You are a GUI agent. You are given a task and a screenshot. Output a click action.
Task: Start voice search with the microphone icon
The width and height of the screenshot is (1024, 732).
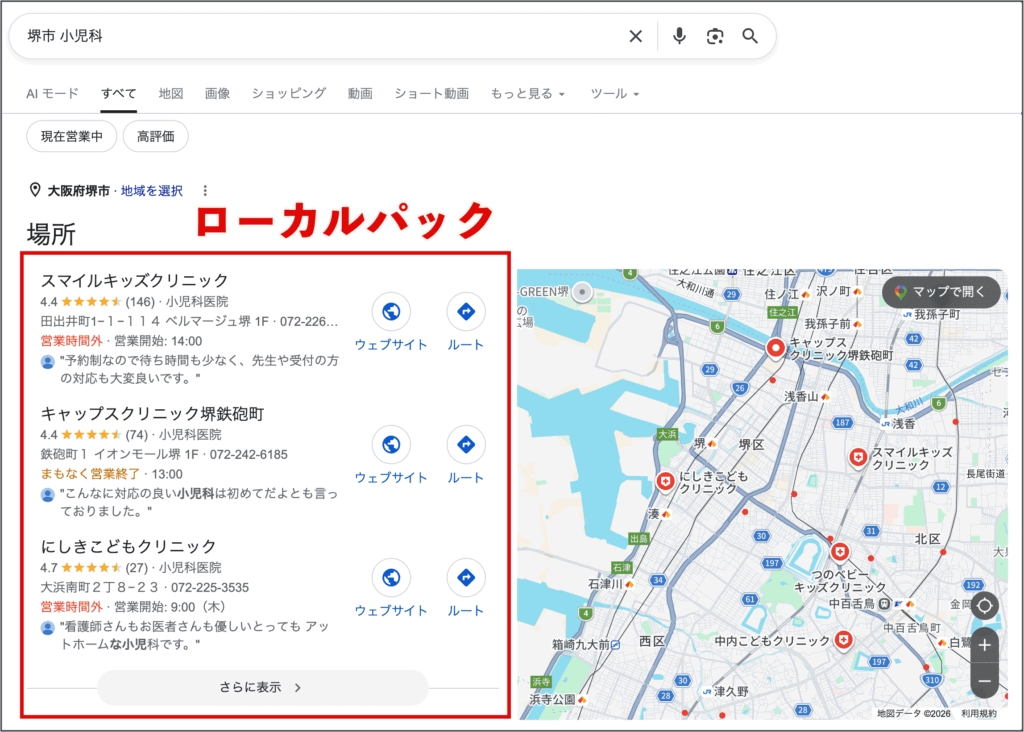coord(679,36)
